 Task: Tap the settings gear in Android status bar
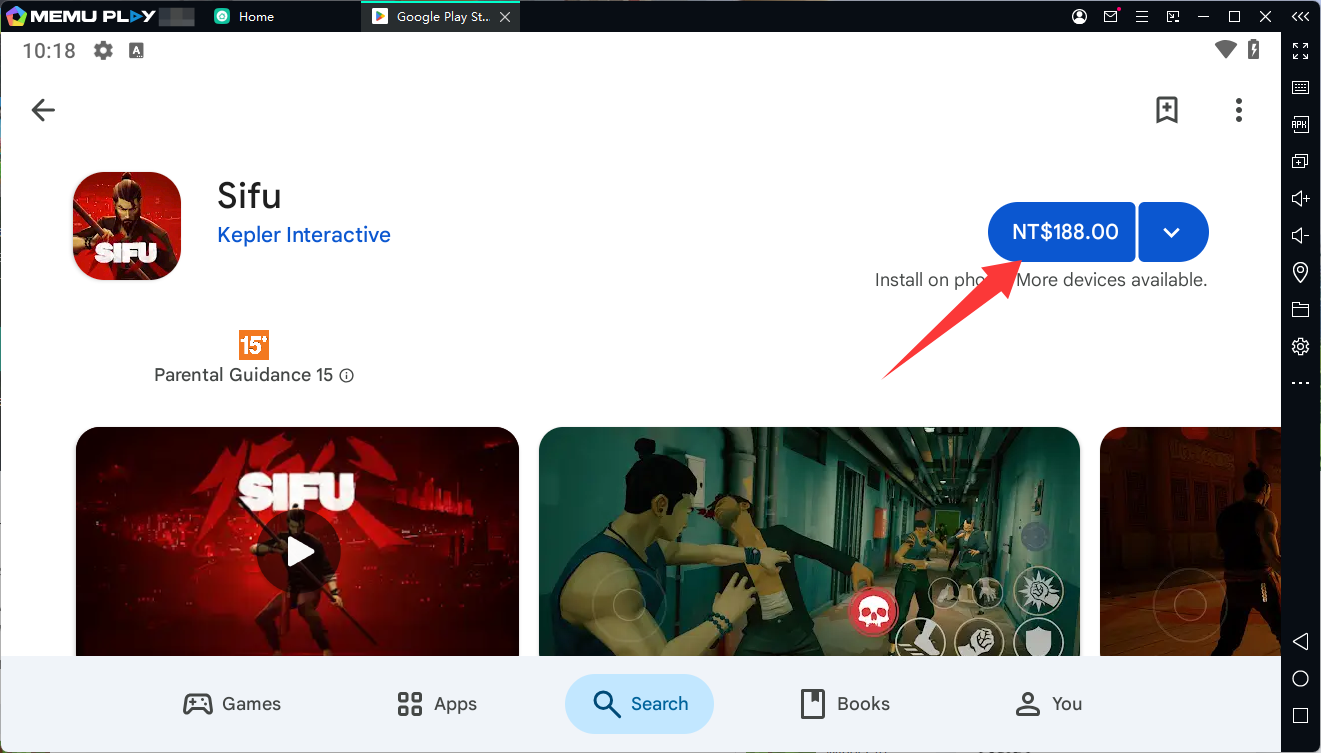pos(103,50)
